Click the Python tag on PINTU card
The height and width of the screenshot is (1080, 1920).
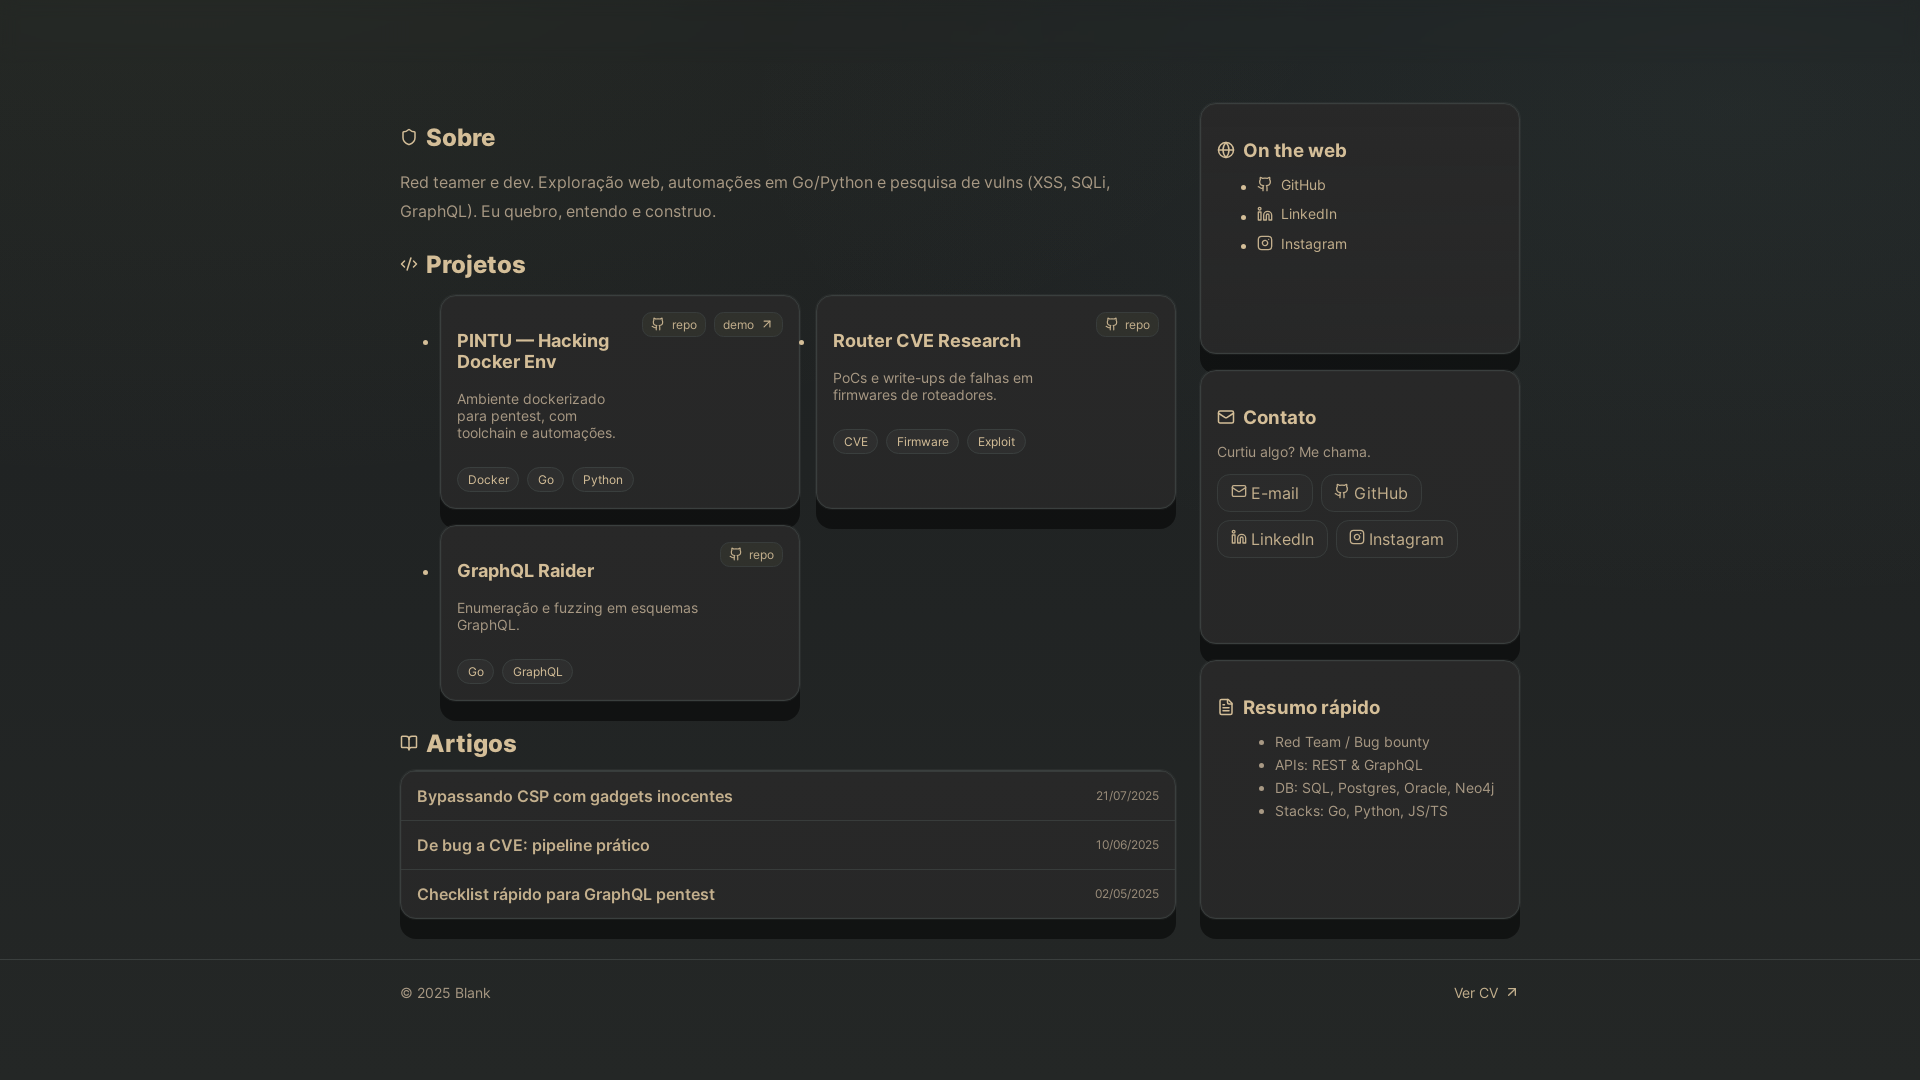point(603,480)
